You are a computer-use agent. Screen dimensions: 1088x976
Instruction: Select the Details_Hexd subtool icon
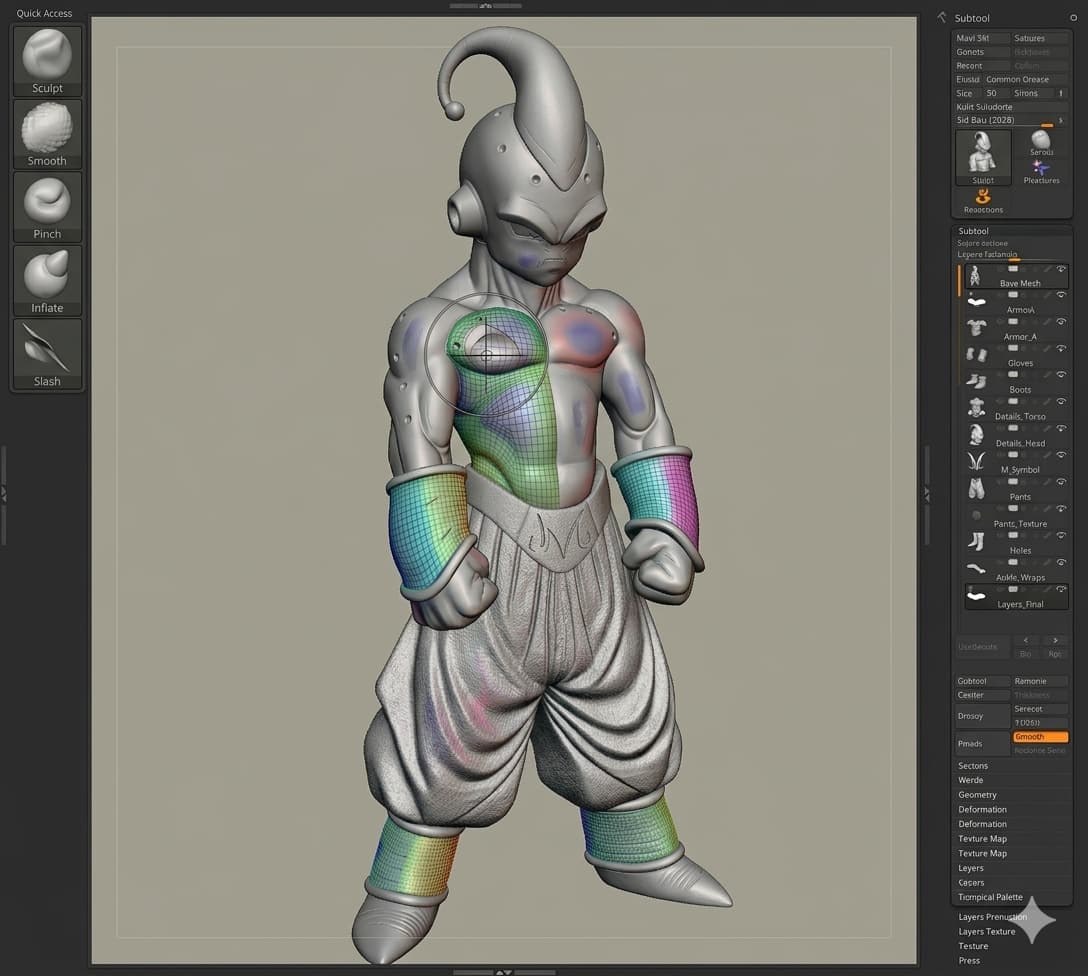coord(976,435)
